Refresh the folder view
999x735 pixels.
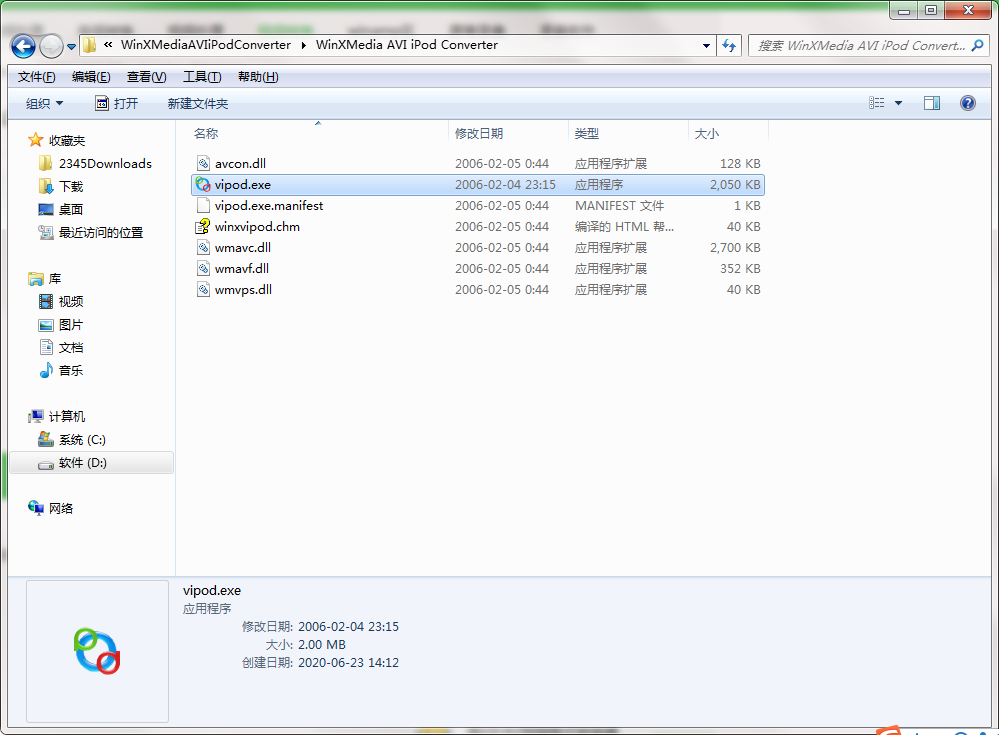pos(729,46)
